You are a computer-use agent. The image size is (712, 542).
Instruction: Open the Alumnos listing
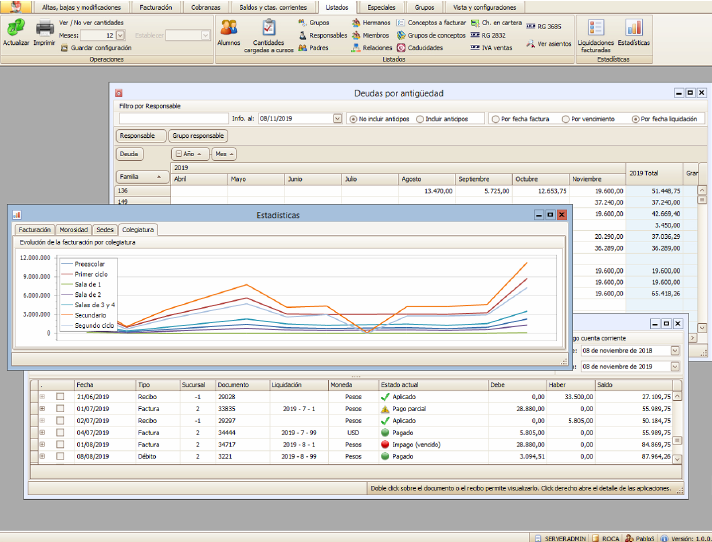[229, 29]
